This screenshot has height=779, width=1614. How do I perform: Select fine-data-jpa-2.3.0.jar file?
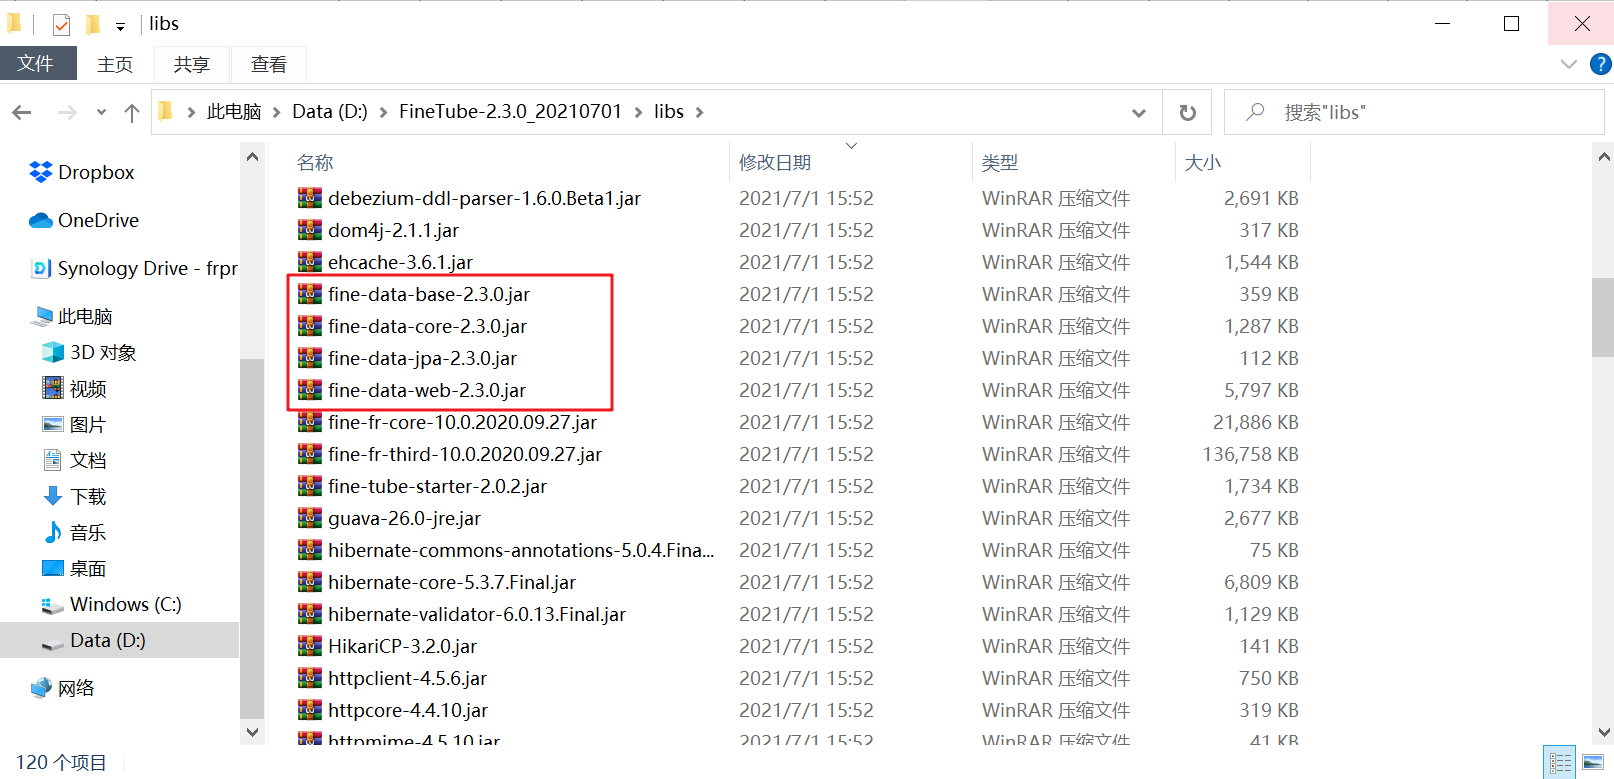tap(422, 358)
